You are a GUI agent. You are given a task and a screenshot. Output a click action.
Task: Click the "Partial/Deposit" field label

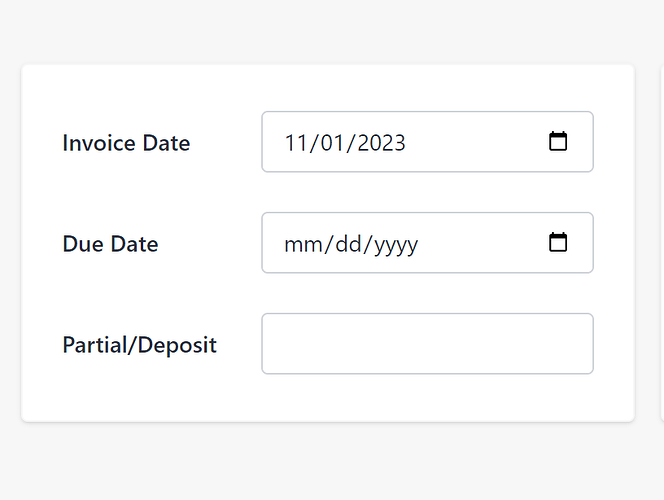(139, 345)
